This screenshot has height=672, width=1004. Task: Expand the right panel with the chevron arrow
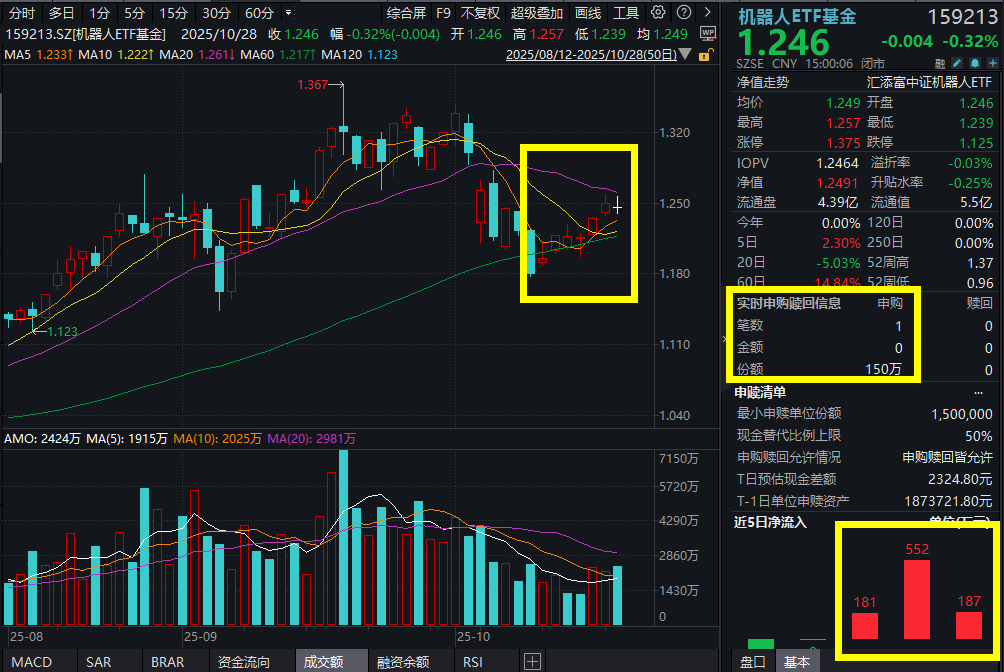[709, 12]
